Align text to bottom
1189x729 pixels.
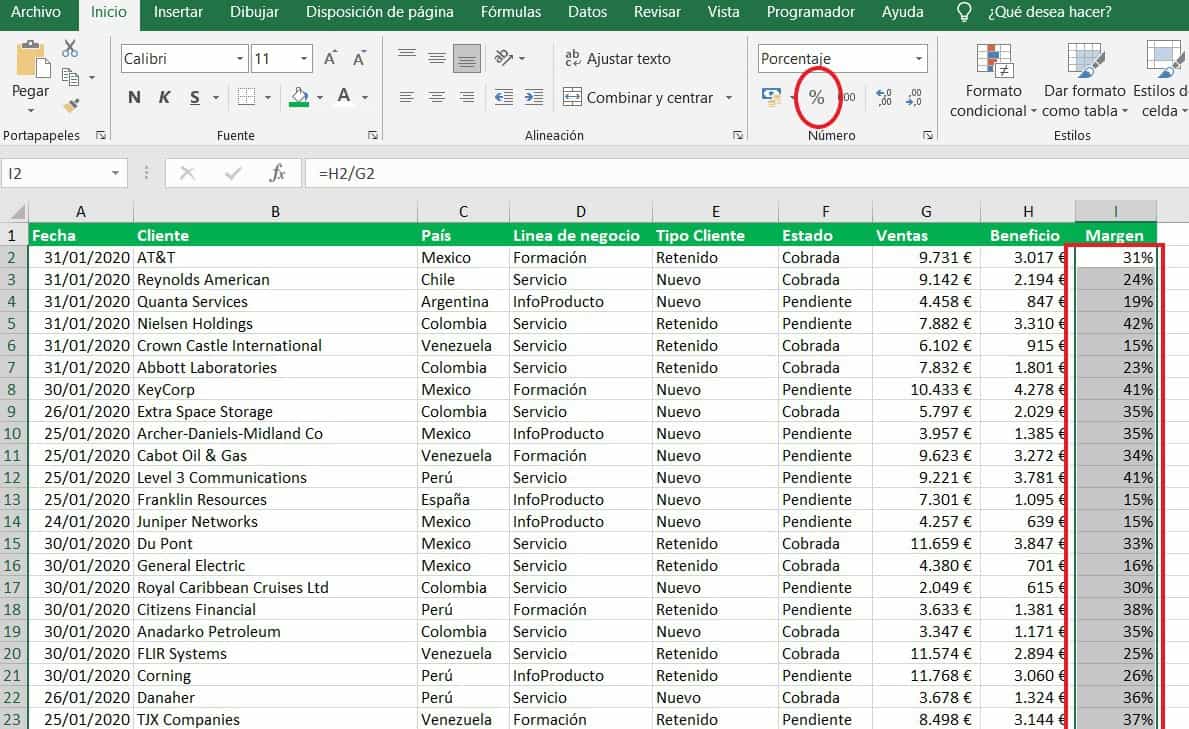pyautogui.click(x=467, y=59)
